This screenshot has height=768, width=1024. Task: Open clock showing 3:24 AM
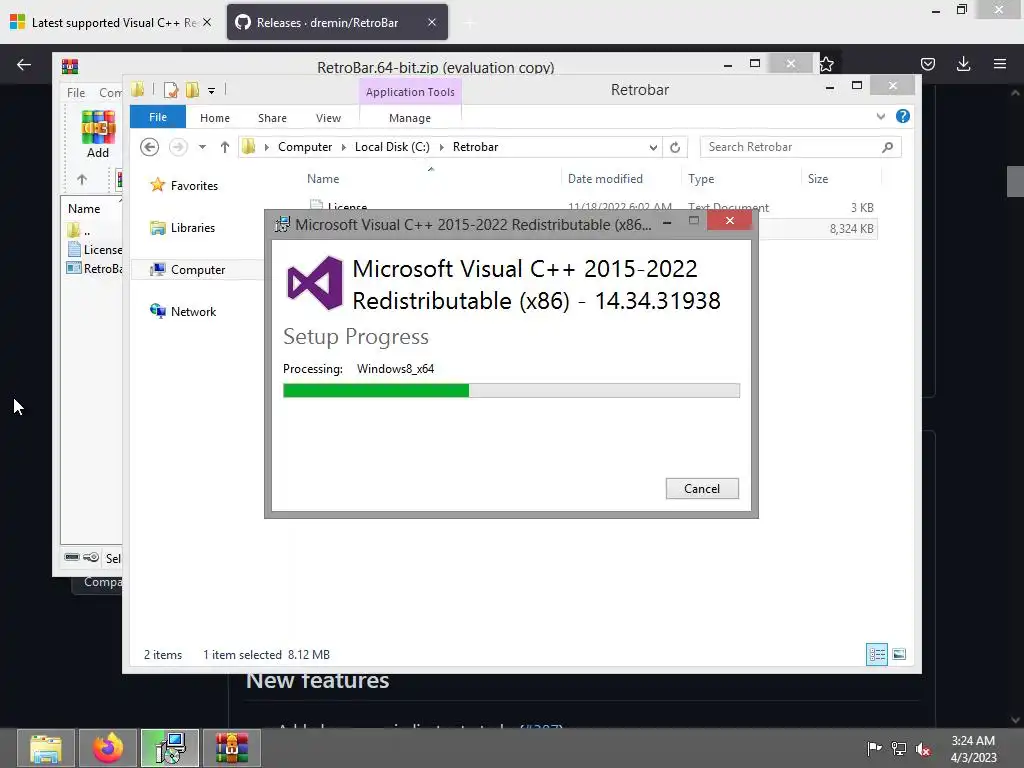973,748
